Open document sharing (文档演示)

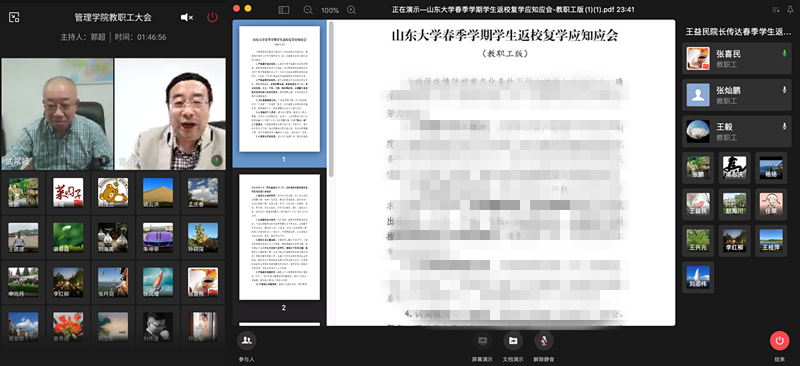click(x=513, y=340)
